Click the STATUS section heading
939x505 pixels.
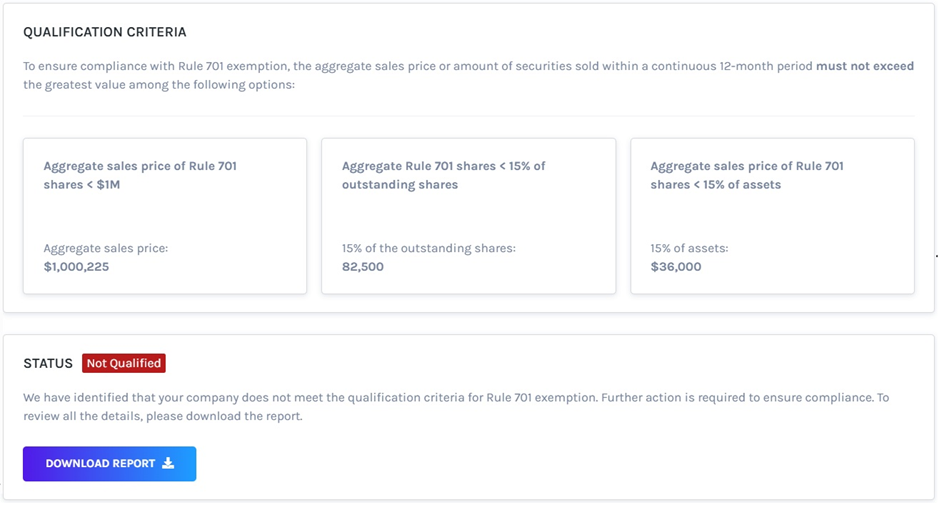[48, 363]
